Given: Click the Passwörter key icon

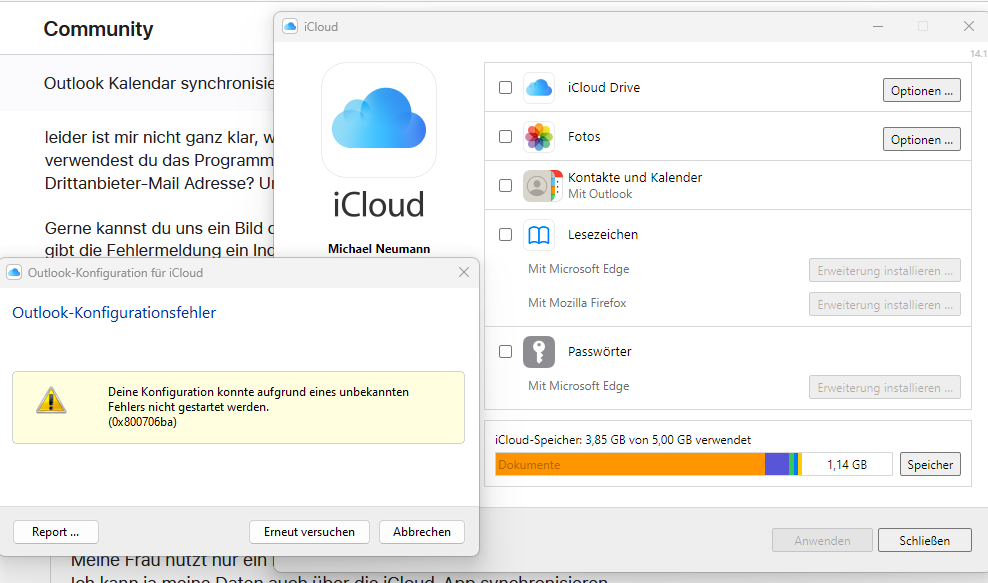Looking at the screenshot, I should coord(539,352).
